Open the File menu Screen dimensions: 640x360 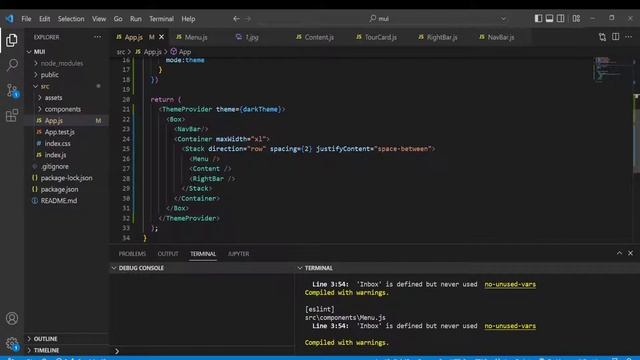(x=26, y=19)
